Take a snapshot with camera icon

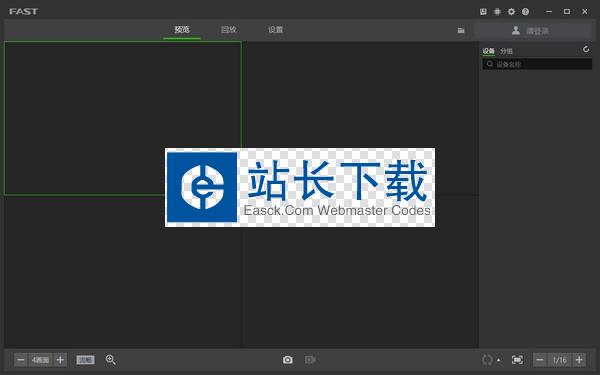pos(288,360)
